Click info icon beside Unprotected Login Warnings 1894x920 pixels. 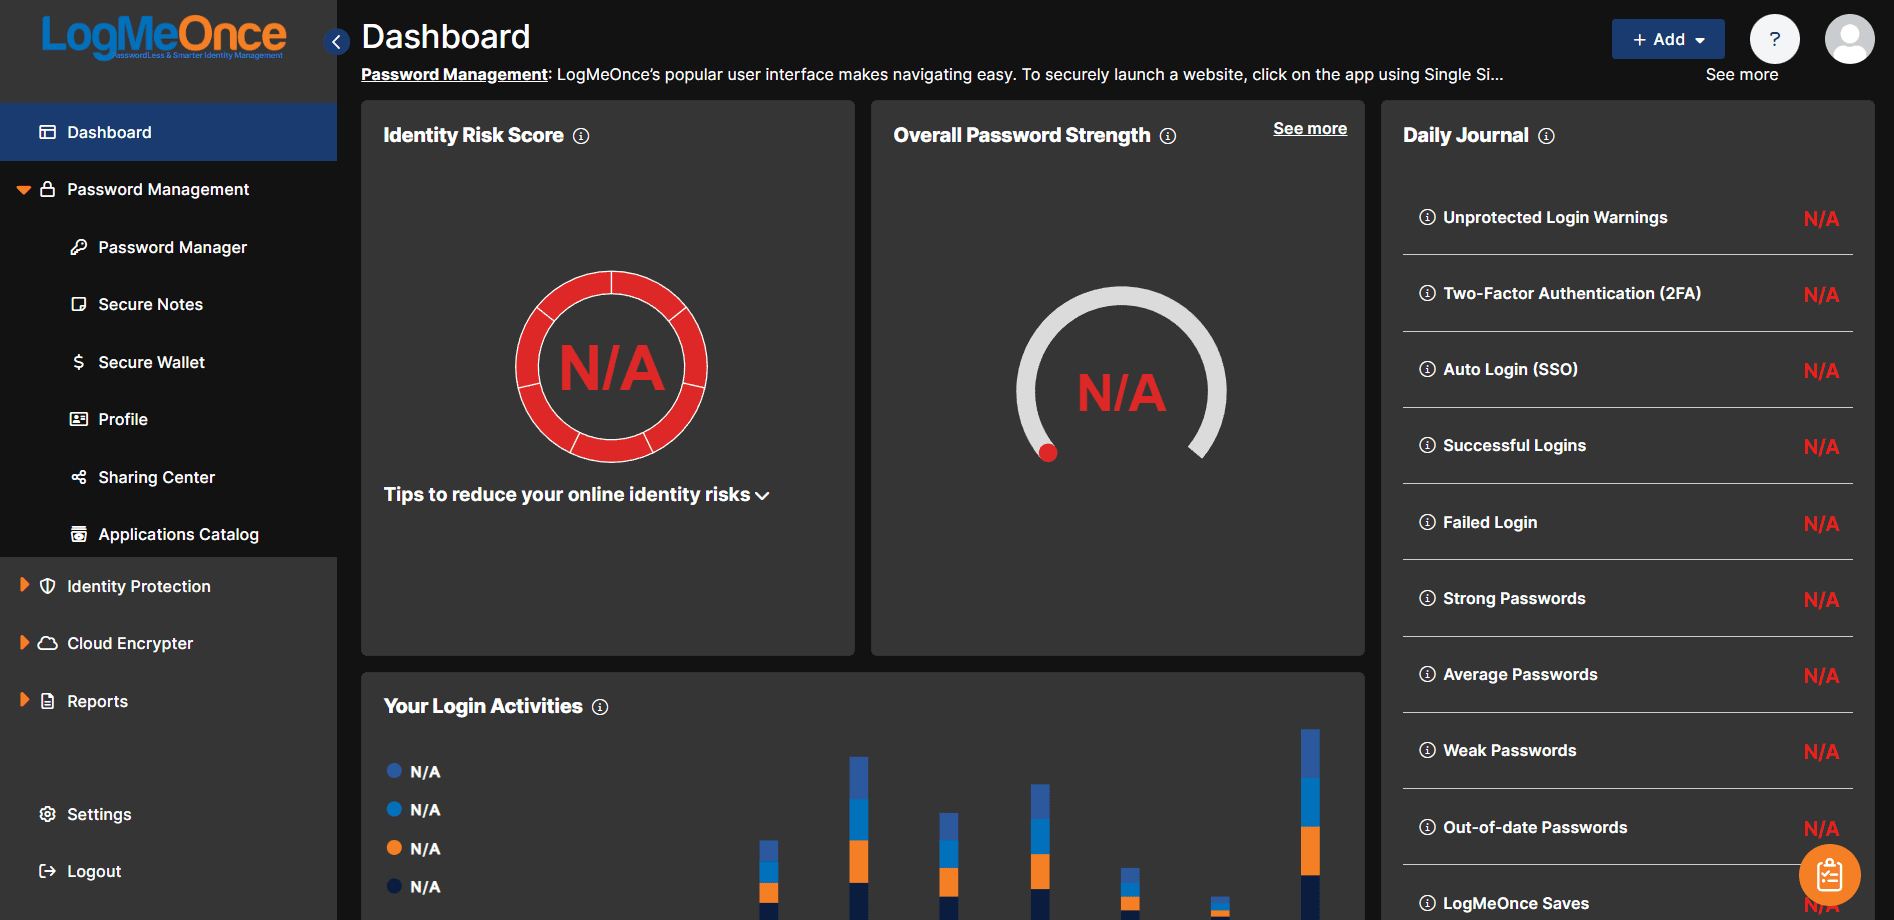(x=1427, y=217)
